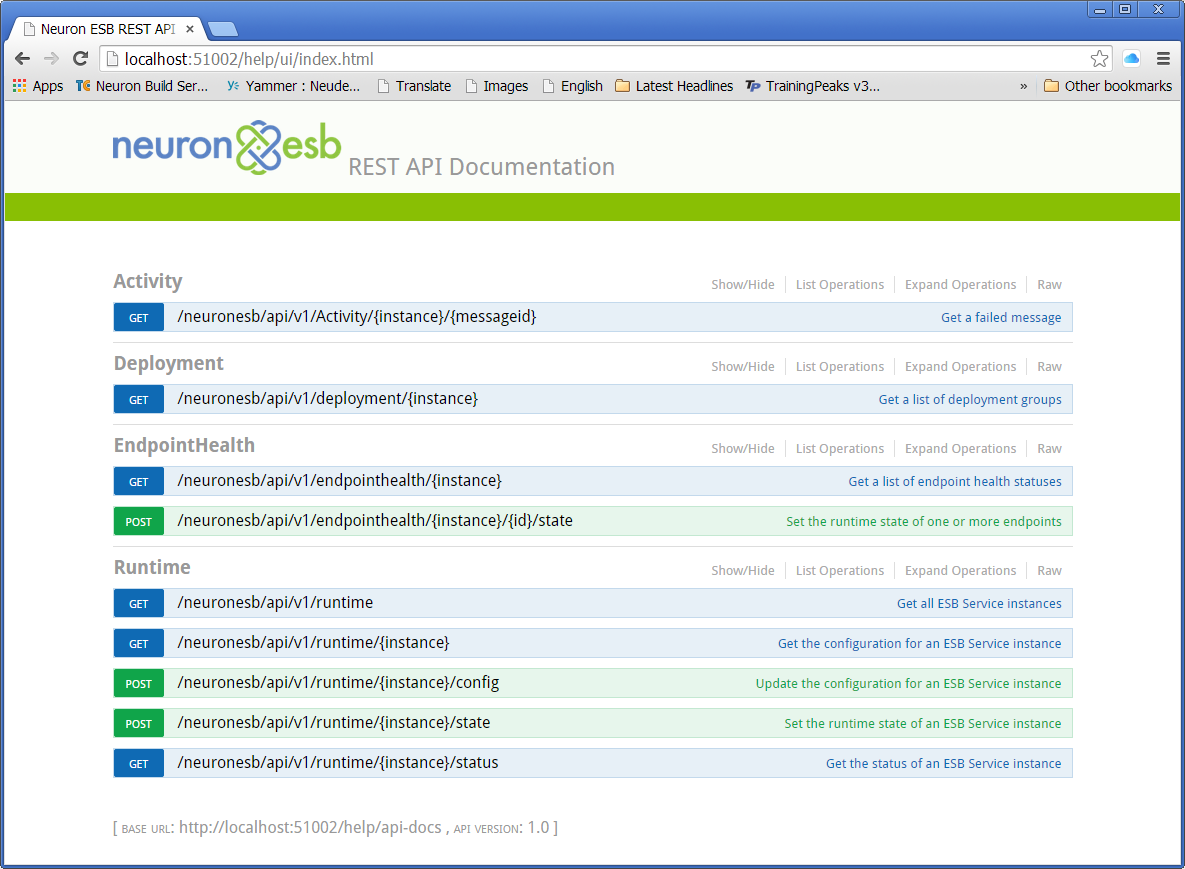Click the GET badge for runtime status

[x=138, y=763]
